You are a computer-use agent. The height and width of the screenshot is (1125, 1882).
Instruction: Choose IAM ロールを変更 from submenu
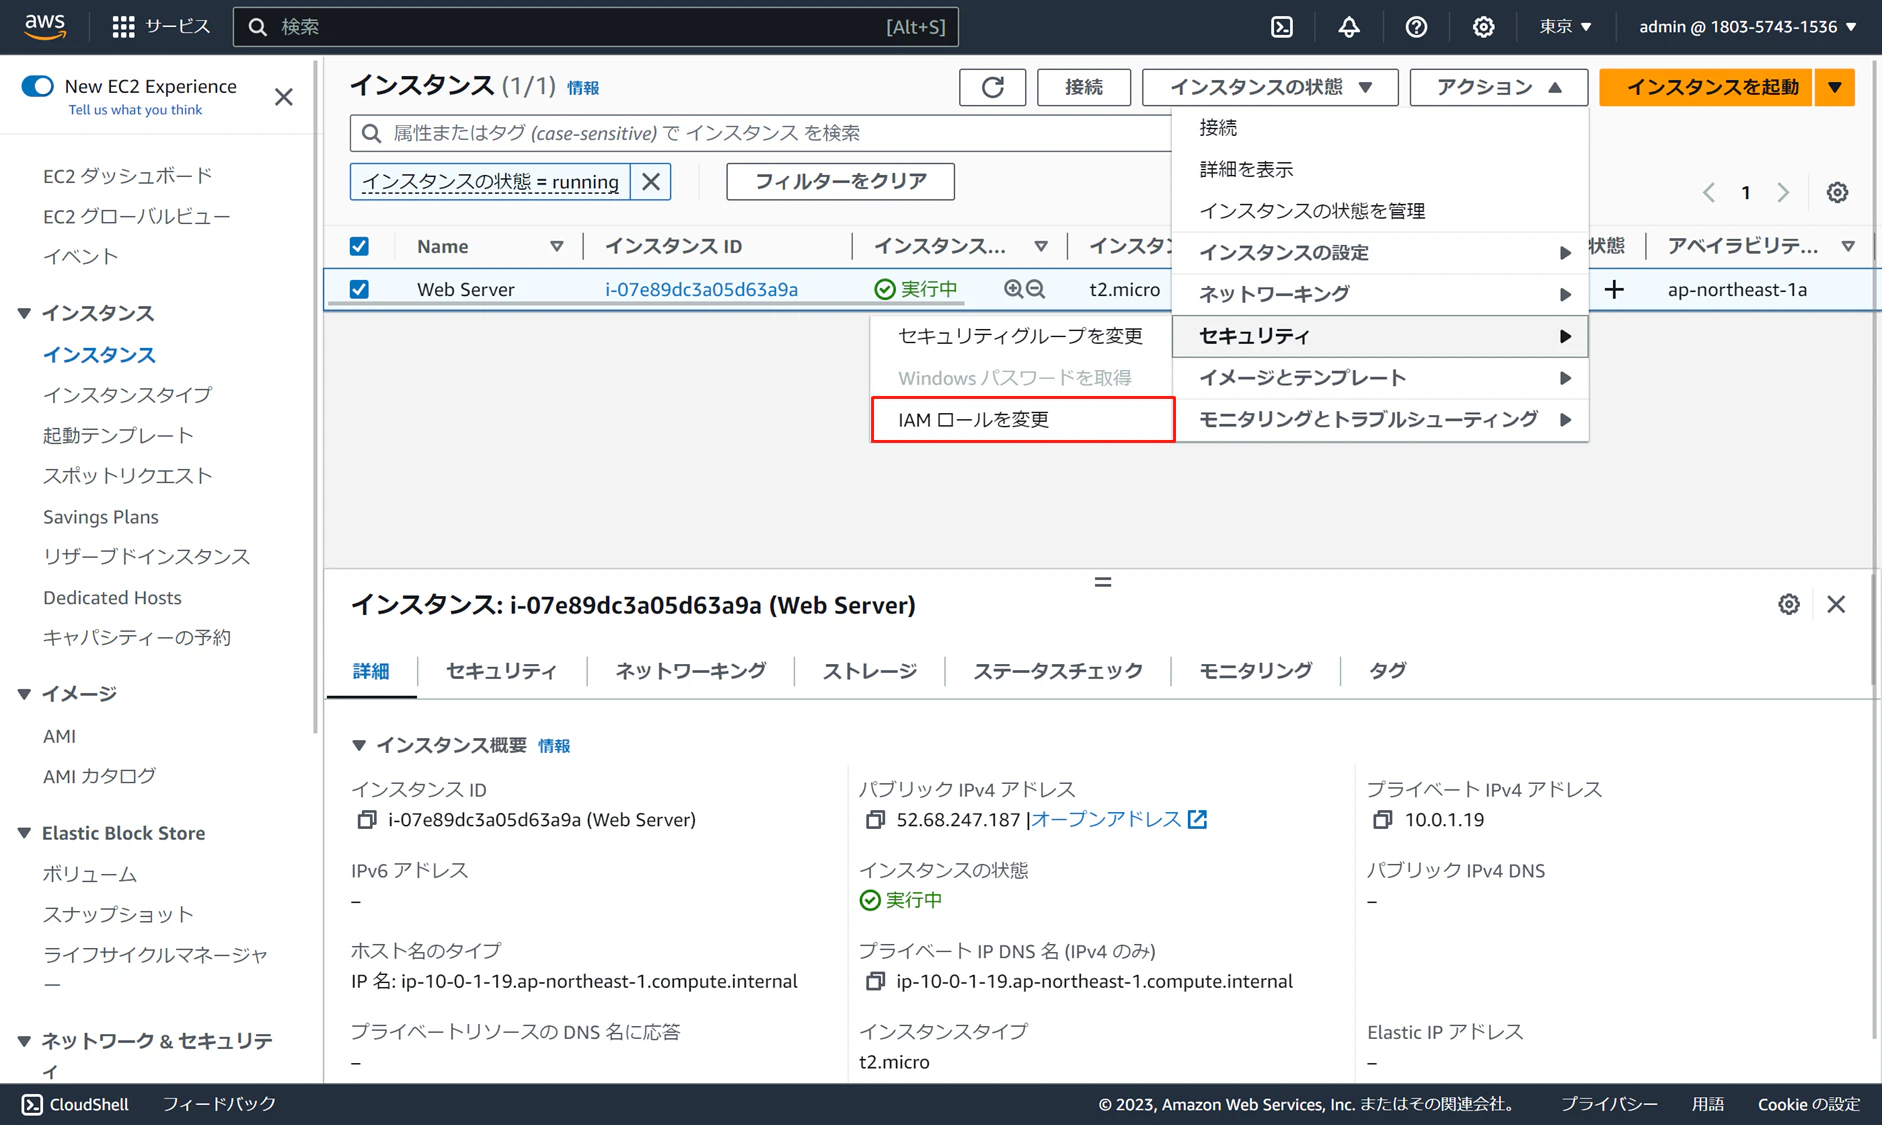[x=1022, y=419]
